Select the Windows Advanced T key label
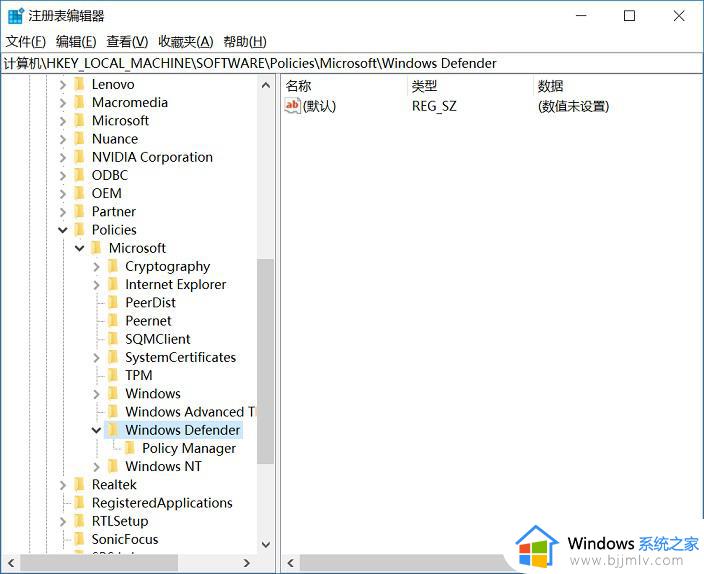704x574 pixels. pos(190,412)
